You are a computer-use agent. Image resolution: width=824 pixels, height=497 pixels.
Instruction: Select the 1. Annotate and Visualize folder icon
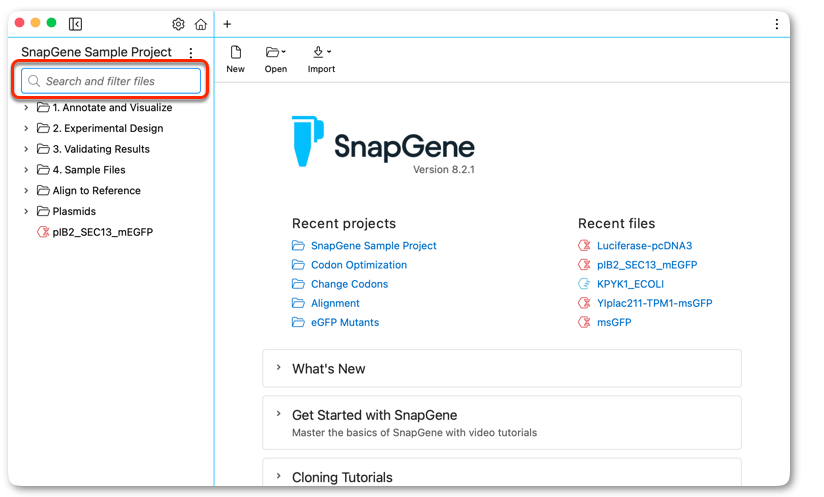[43, 107]
